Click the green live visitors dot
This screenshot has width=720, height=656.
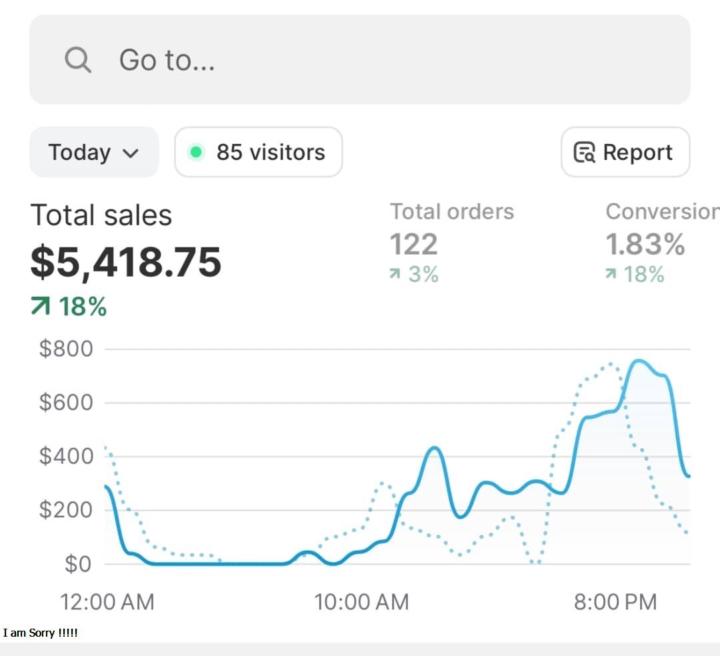click(196, 152)
